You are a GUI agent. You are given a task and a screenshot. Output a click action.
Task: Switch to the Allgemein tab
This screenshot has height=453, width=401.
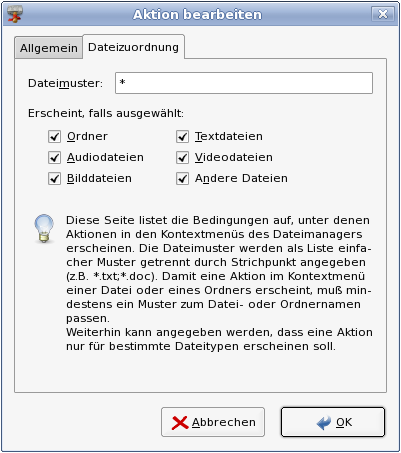pyautogui.click(x=49, y=48)
